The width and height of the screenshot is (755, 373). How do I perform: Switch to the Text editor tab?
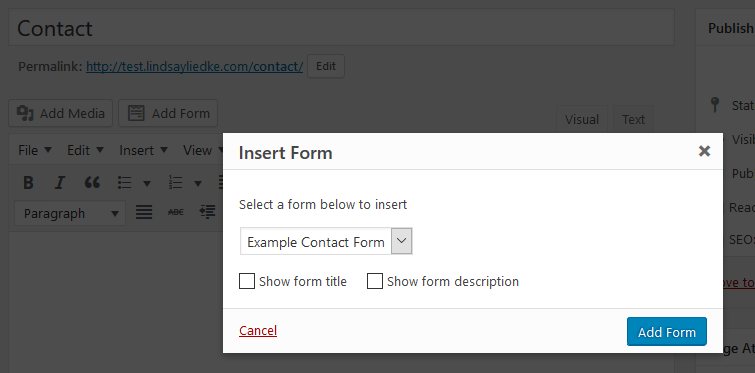click(633, 119)
